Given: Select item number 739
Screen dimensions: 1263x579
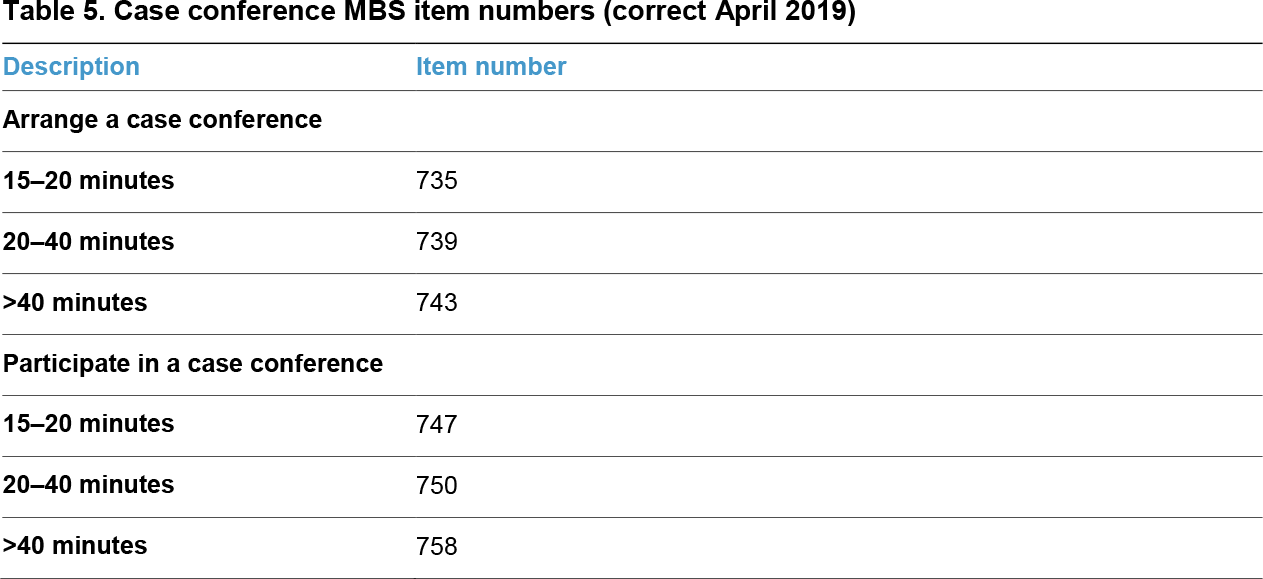Looking at the screenshot, I should [x=437, y=242].
